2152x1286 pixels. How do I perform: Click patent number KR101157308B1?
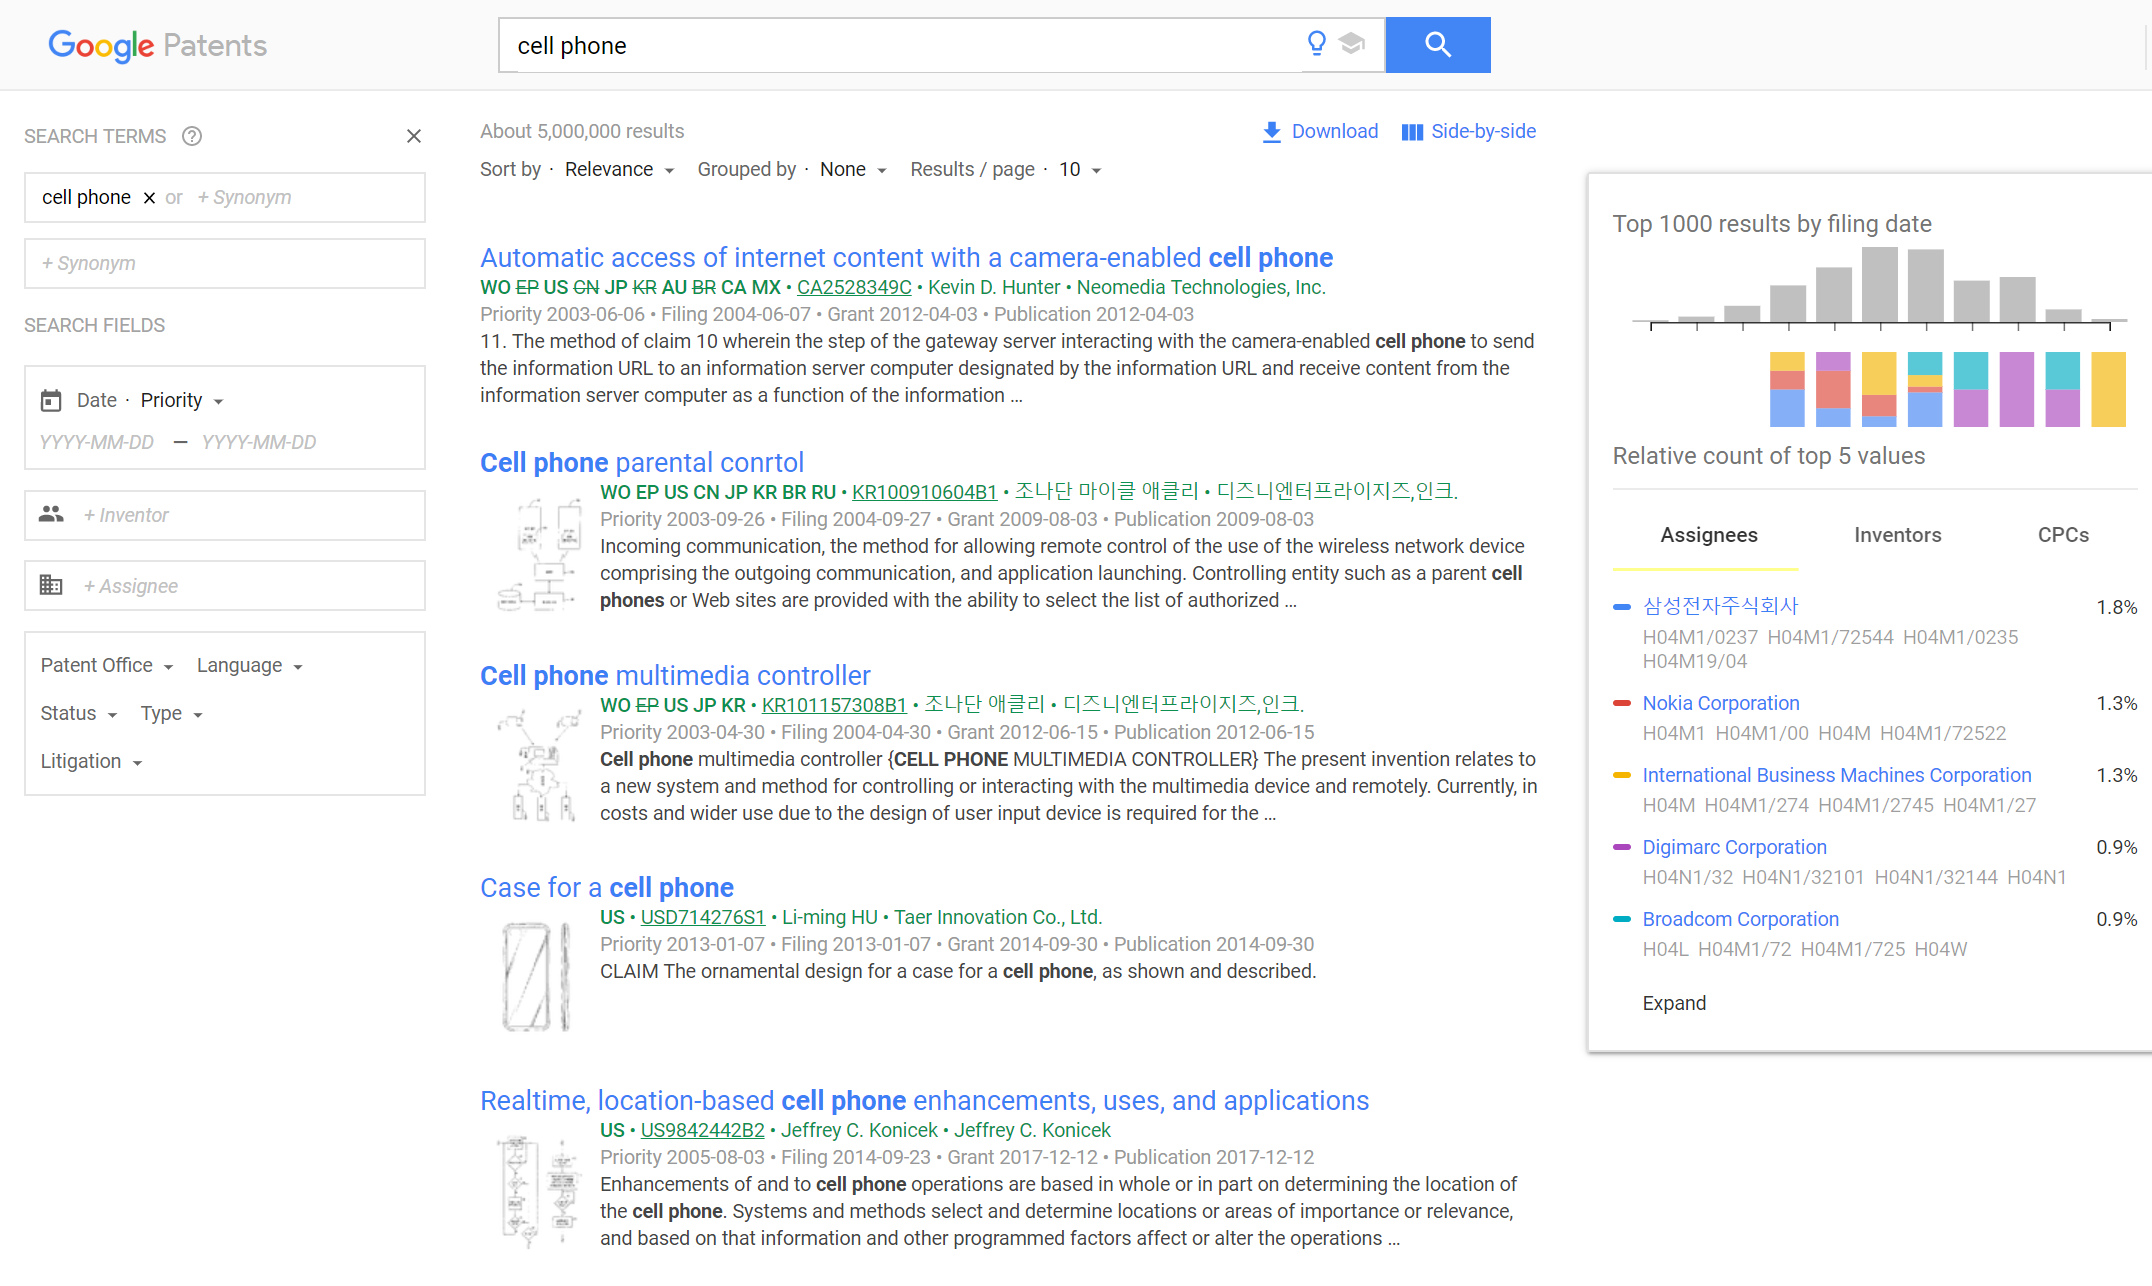(834, 705)
